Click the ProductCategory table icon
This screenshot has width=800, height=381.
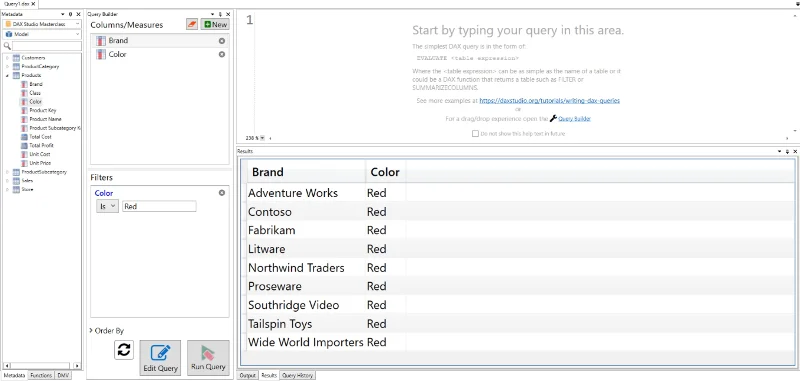16,67
